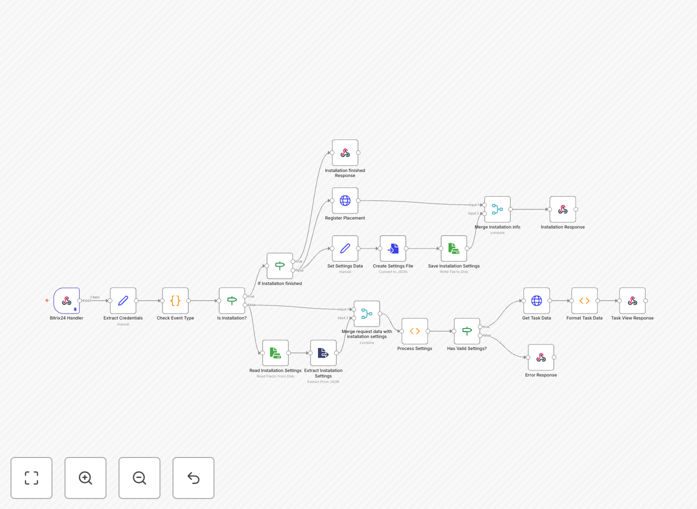Select the Has Valid Settings? node
The width and height of the screenshot is (697, 509).
467,331
